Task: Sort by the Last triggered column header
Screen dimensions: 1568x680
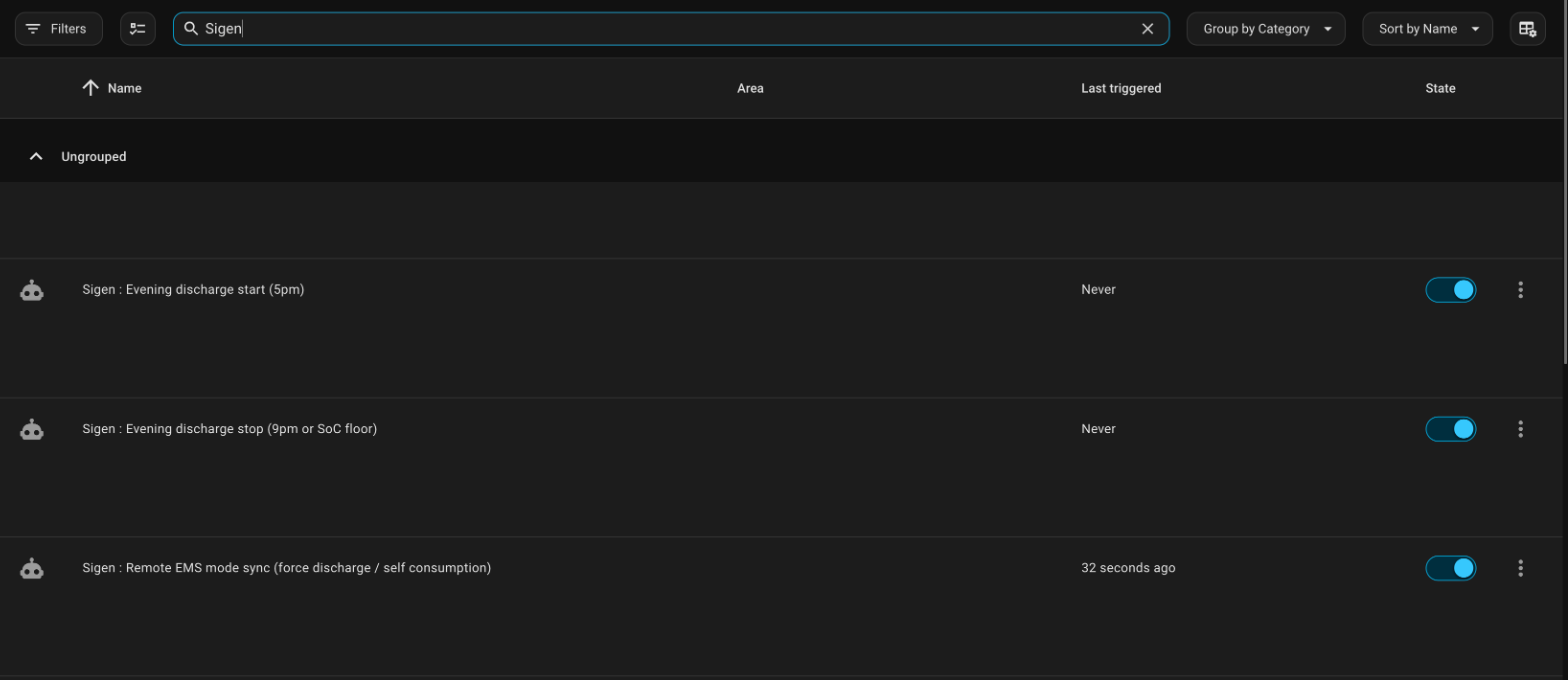Action: [x=1121, y=88]
